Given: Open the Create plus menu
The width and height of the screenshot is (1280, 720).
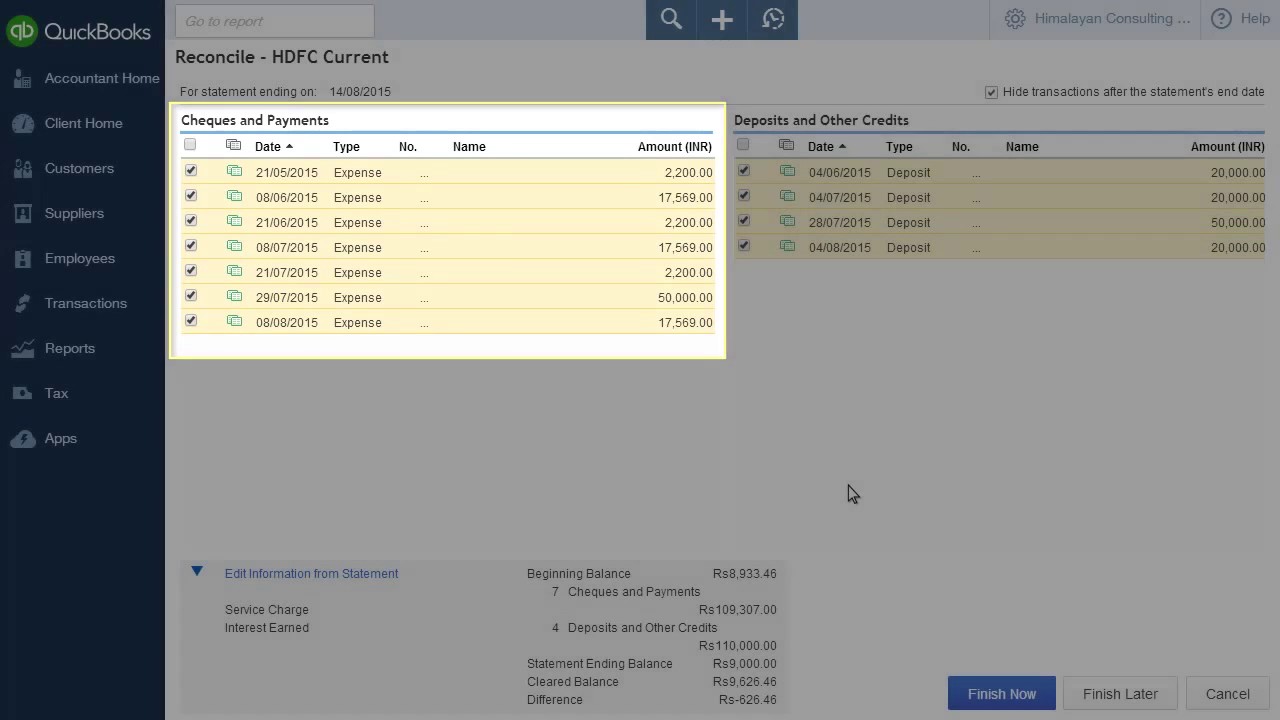Looking at the screenshot, I should pos(722,19).
